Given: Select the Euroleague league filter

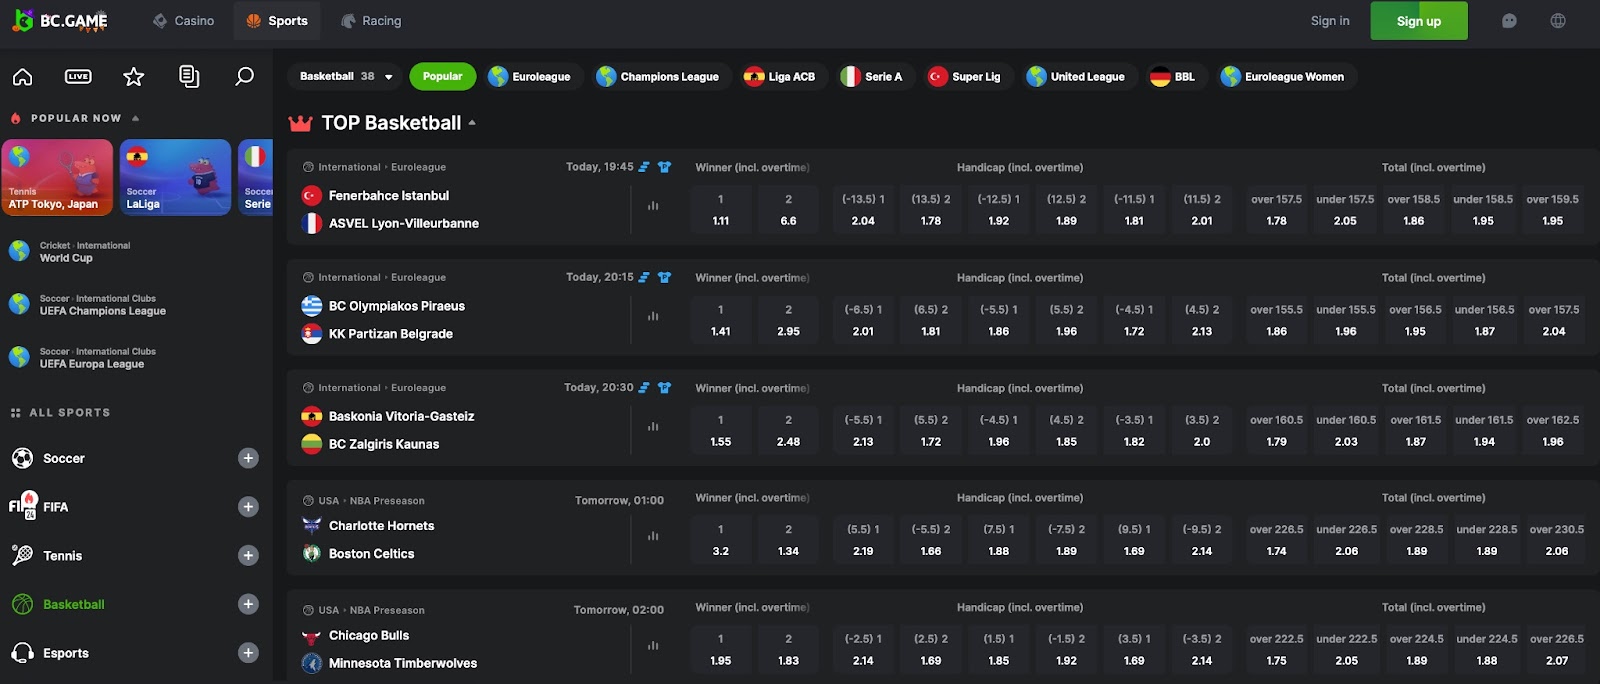Looking at the screenshot, I should click(x=529, y=77).
